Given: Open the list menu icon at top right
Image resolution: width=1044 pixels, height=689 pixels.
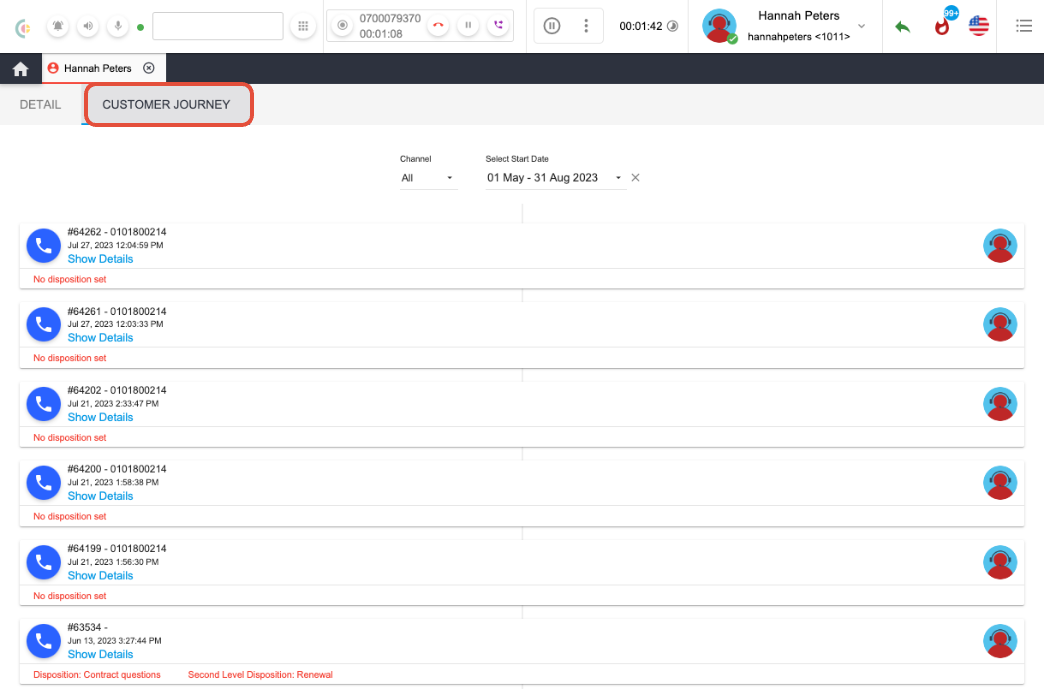Looking at the screenshot, I should [x=1024, y=26].
